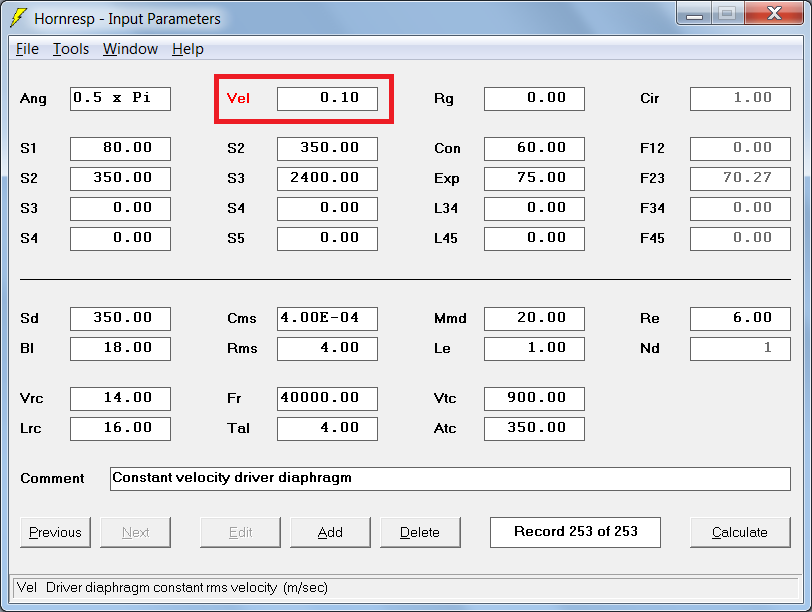
Task: Click the Cms label
Action: click(x=241, y=318)
